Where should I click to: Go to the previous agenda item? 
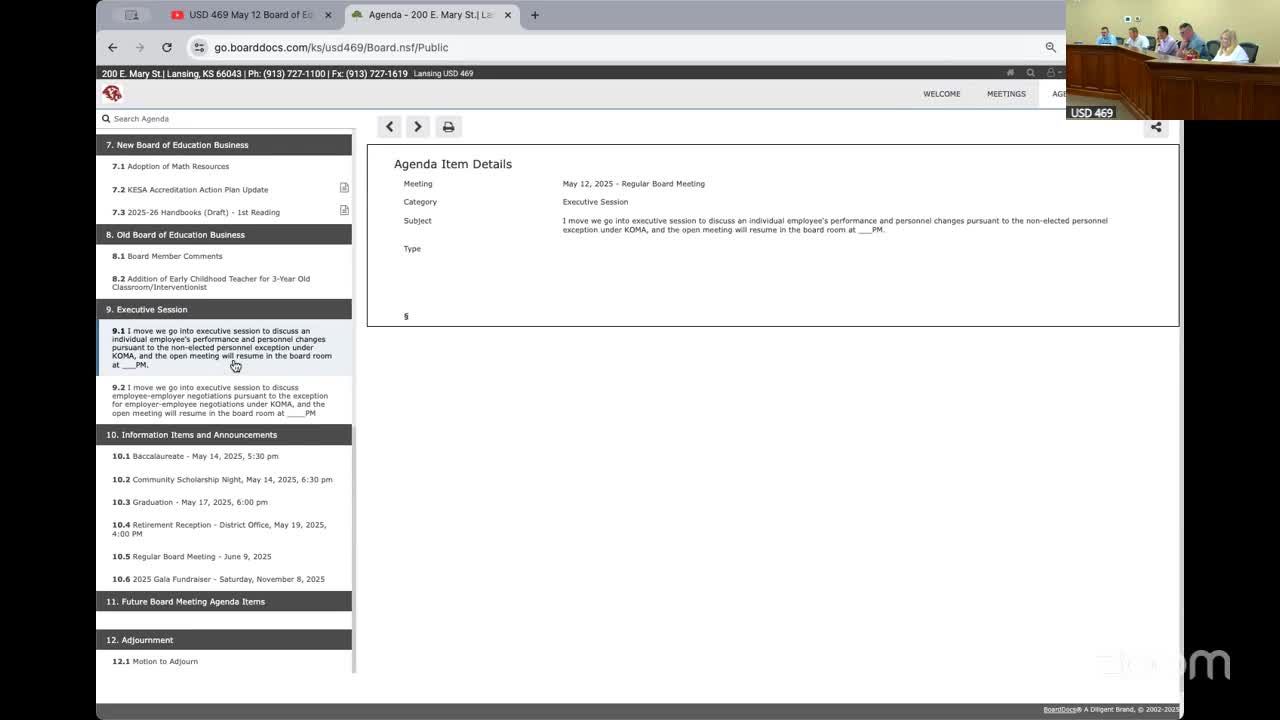pyautogui.click(x=390, y=127)
